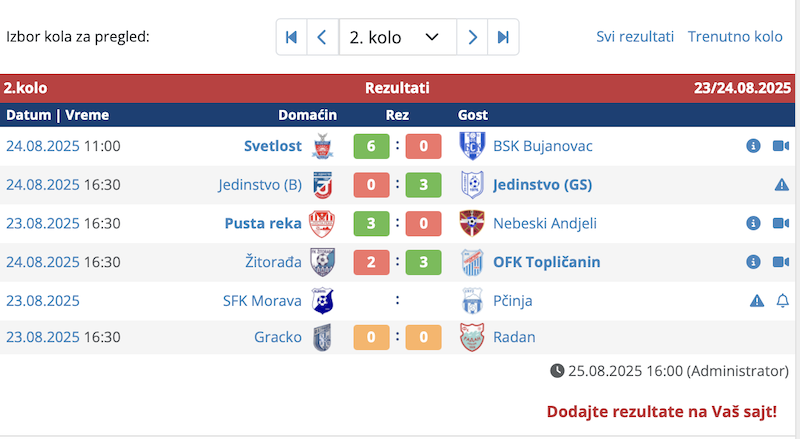Image resolution: width=800 pixels, height=439 pixels.
Task: Expand the 2. kolo round dropdown
Action: [397, 37]
